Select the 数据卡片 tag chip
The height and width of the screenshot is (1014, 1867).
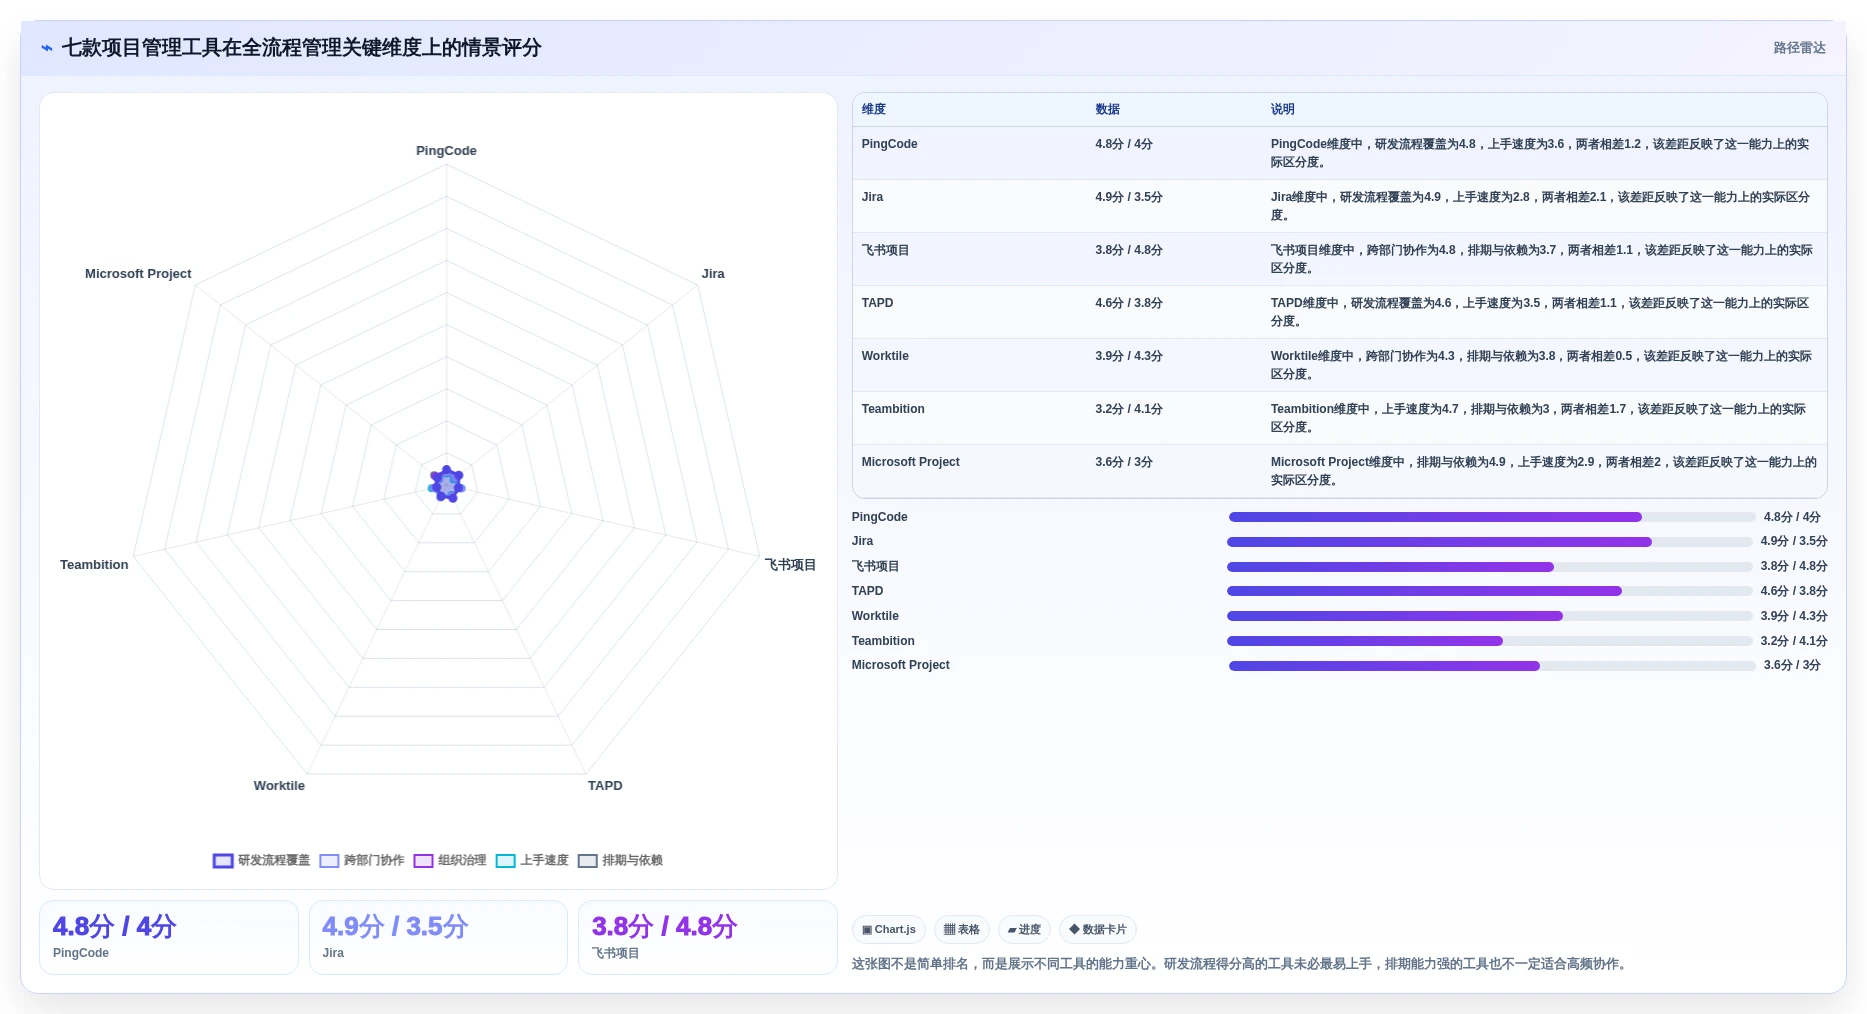tap(1098, 929)
